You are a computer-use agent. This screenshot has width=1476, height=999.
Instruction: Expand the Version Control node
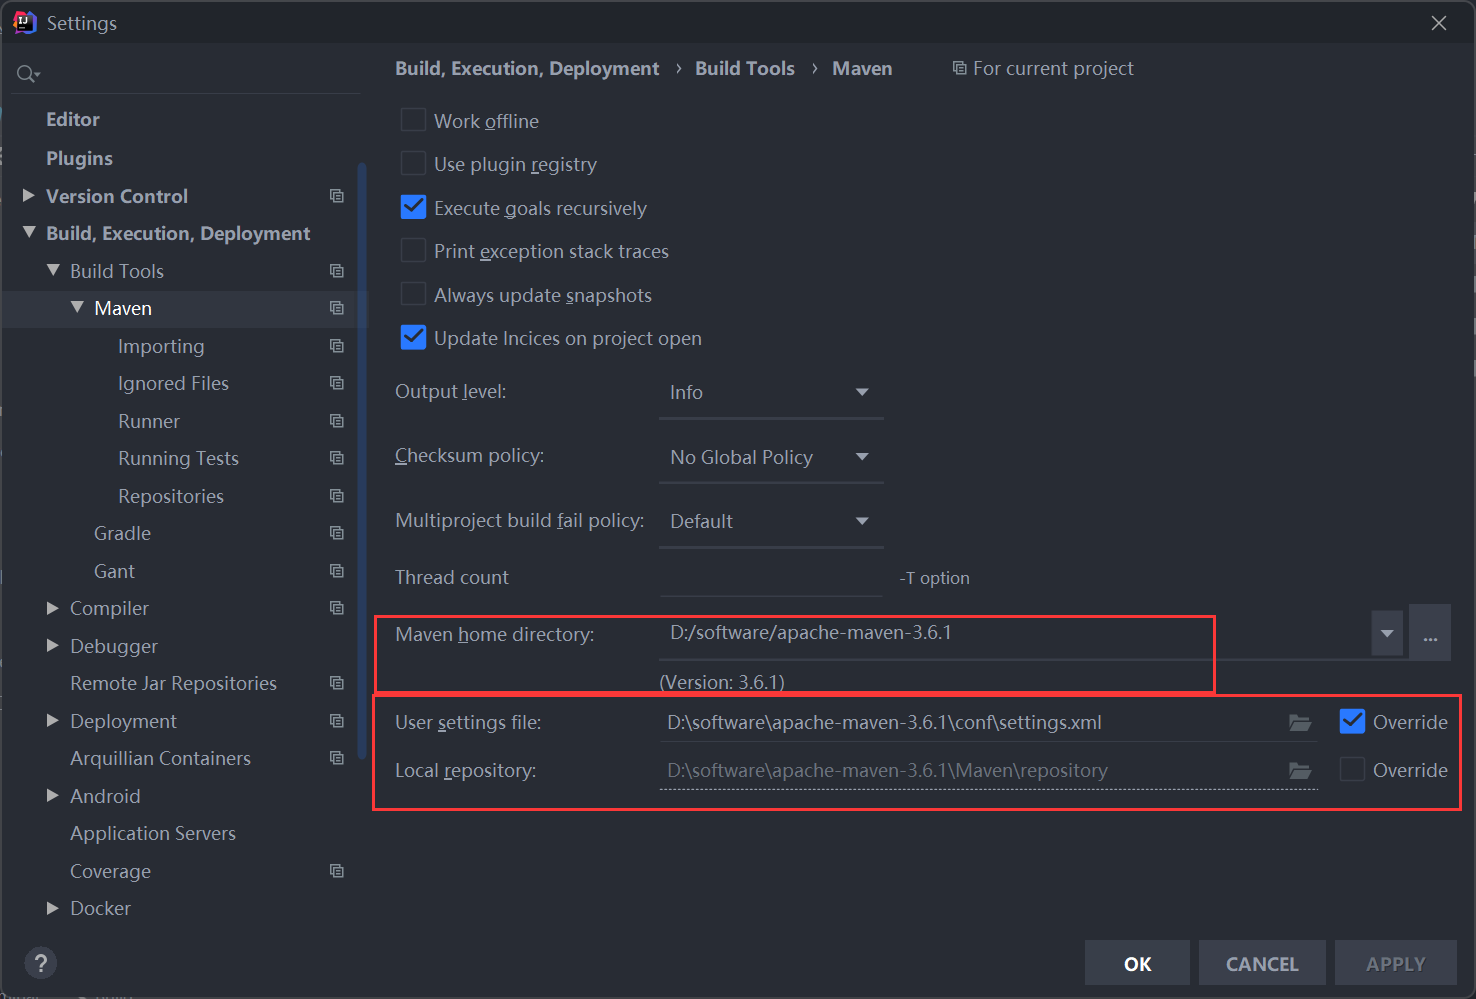(28, 195)
